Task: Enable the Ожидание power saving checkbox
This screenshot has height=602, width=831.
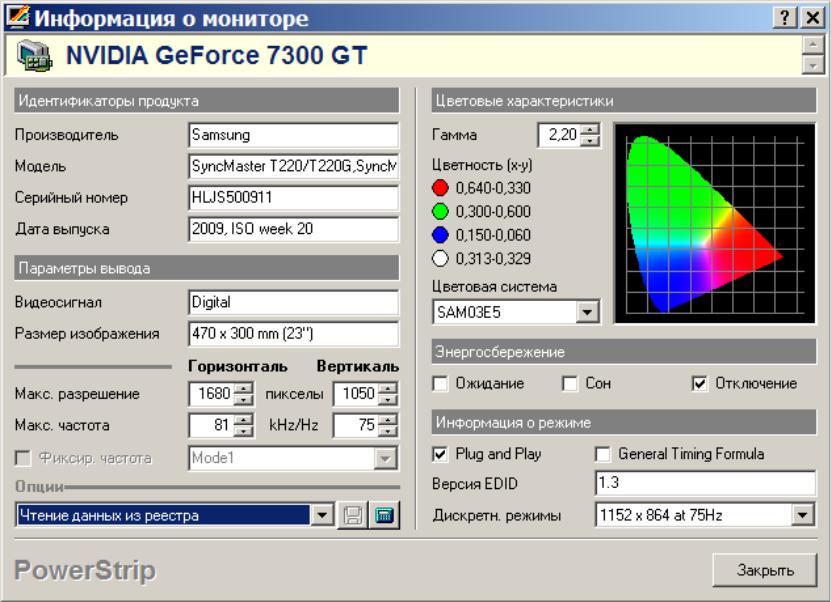Action: [440, 383]
